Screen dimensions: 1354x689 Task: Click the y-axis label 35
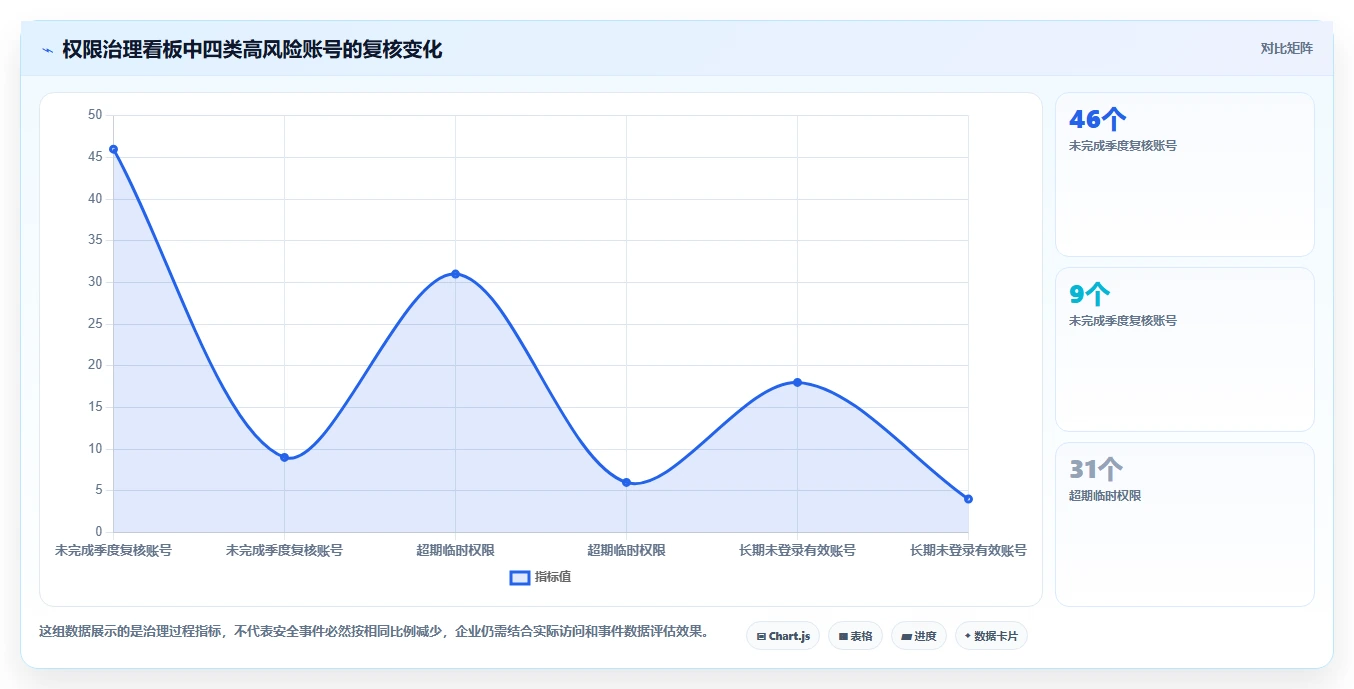pyautogui.click(x=95, y=240)
